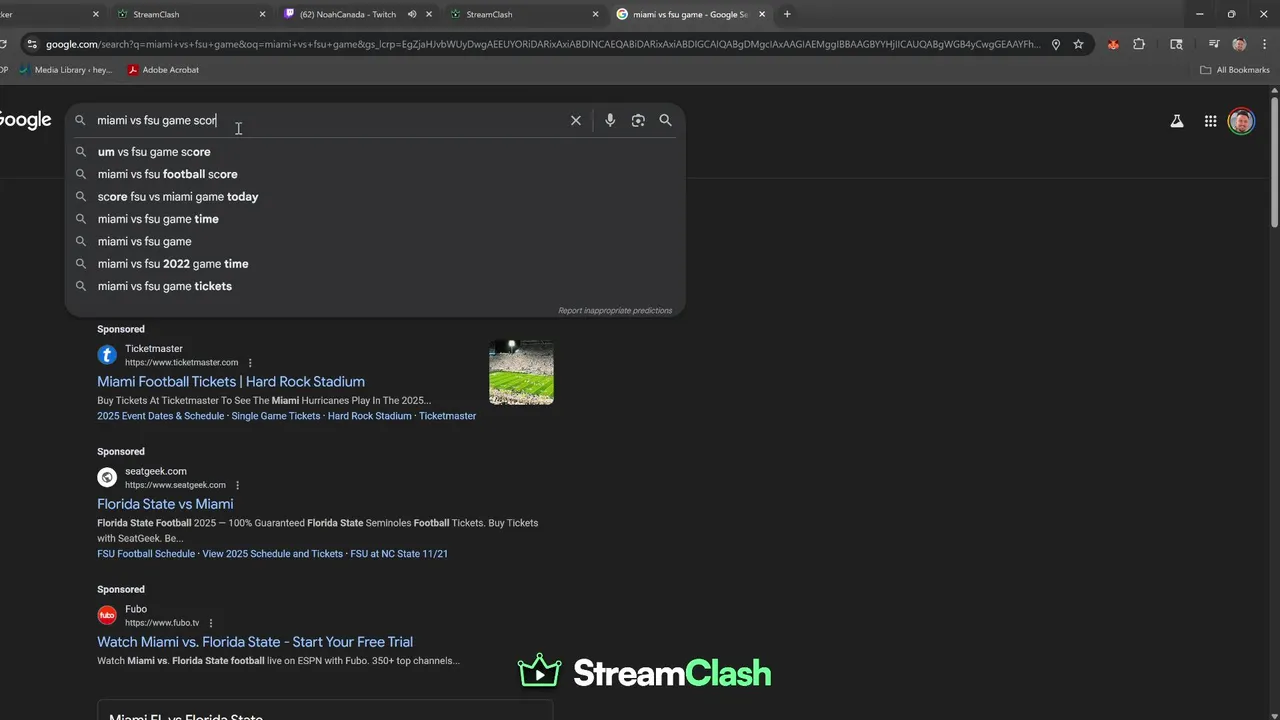The width and height of the screenshot is (1280, 720).
Task: Submit search with the magnifier icon
Action: [x=666, y=120]
